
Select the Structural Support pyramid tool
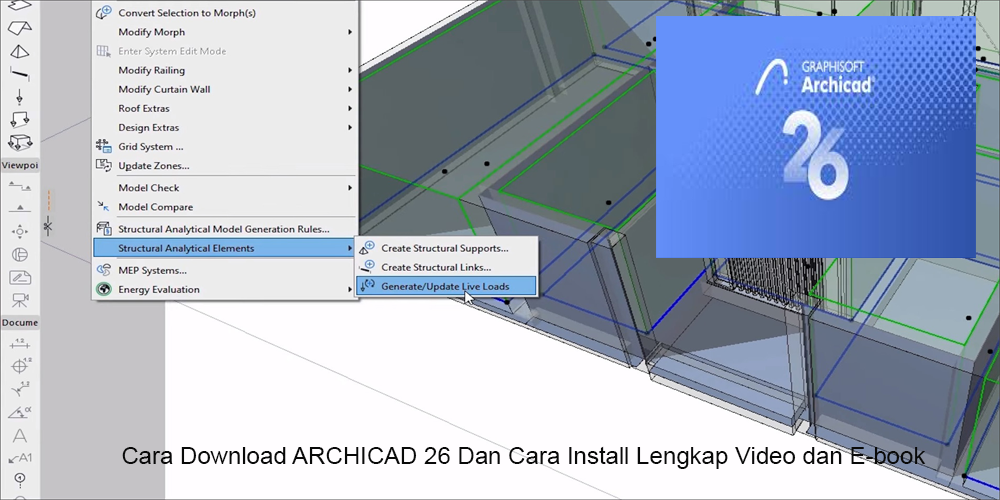coord(20,52)
